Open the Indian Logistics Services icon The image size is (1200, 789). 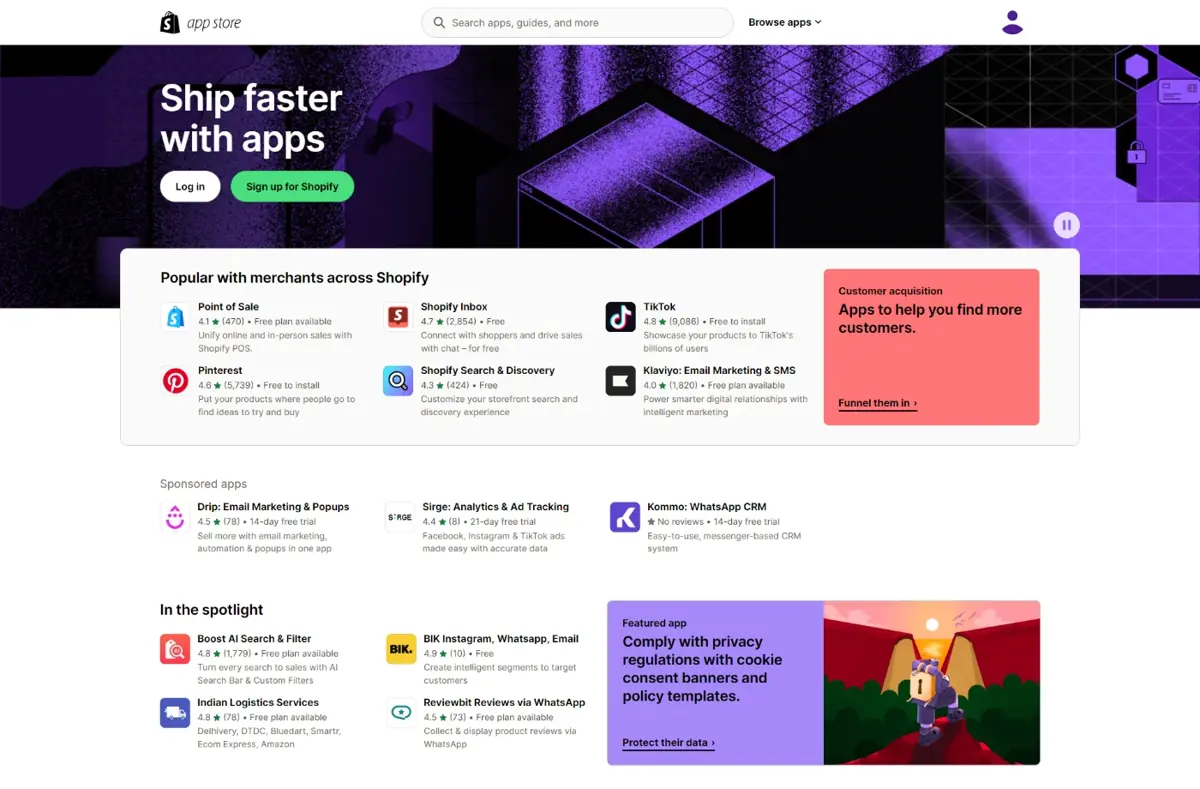coord(175,713)
